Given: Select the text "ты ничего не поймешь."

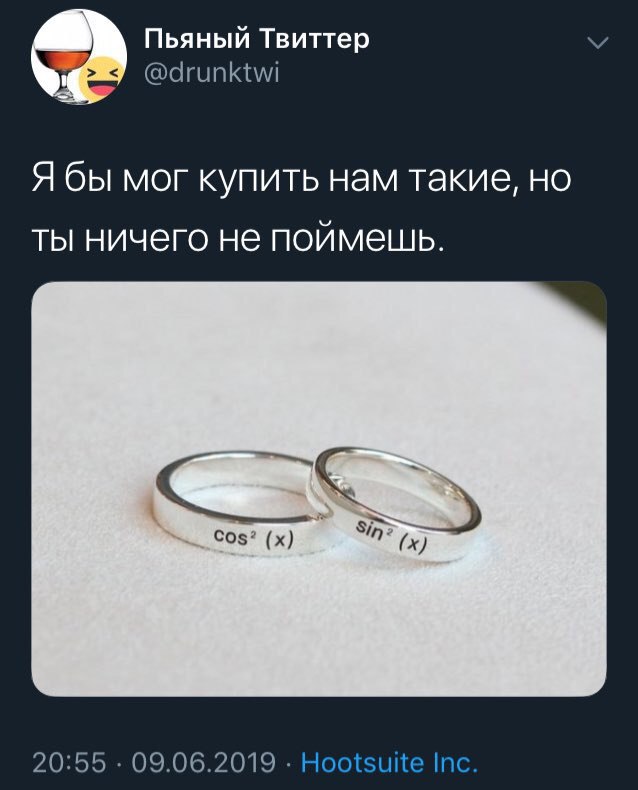Looking at the screenshot, I should [x=239, y=241].
